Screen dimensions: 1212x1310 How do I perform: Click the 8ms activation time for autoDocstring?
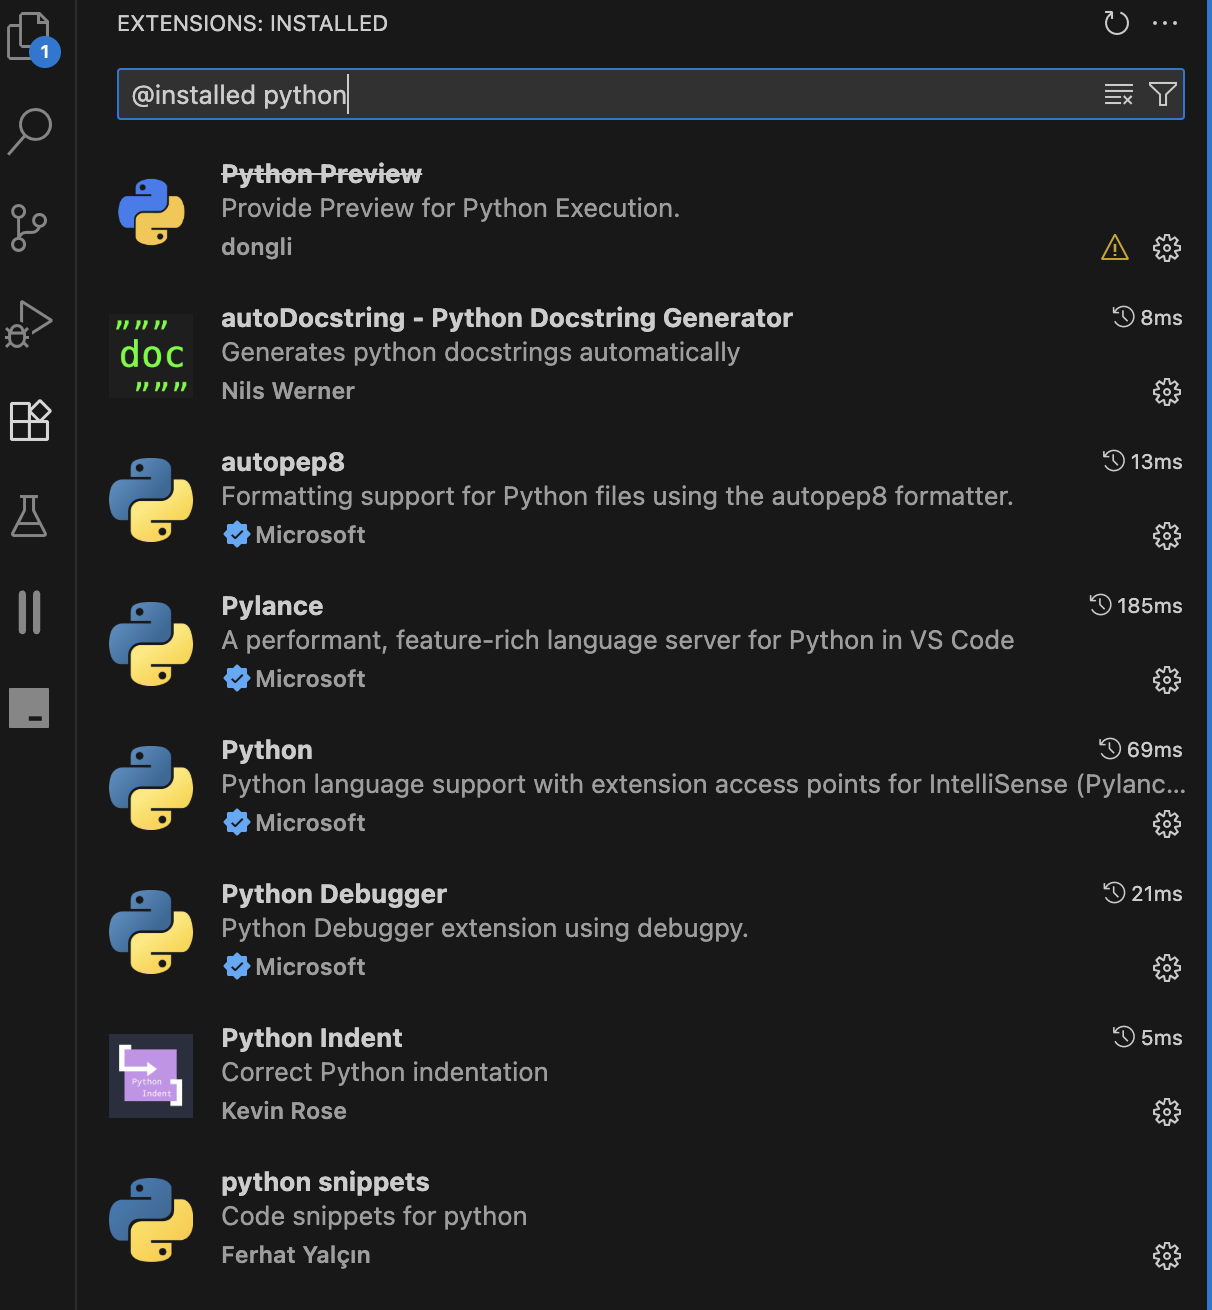click(x=1148, y=318)
